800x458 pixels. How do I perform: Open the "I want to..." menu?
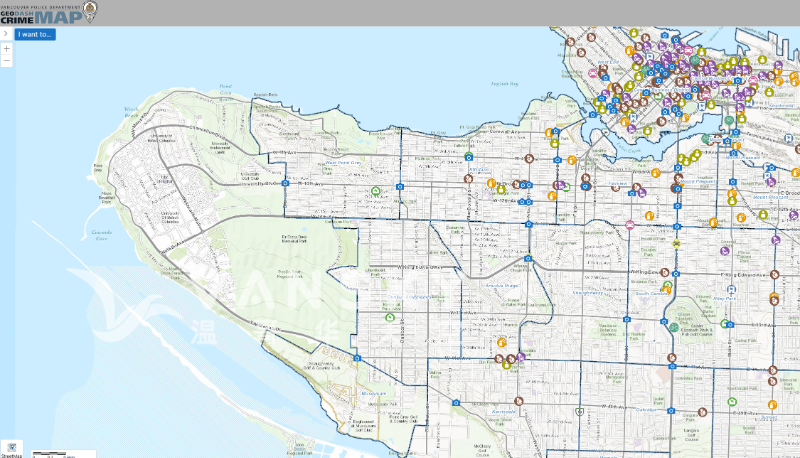(x=35, y=34)
